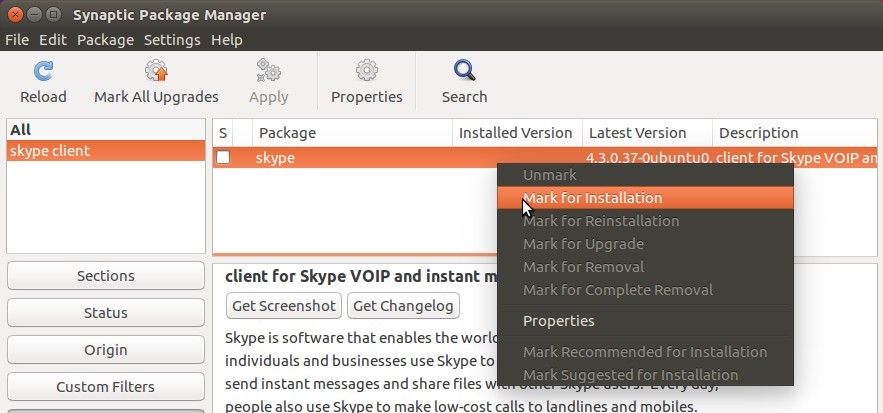This screenshot has height=413, width=883.
Task: Toggle the skype package status checkbox
Action: [224, 157]
